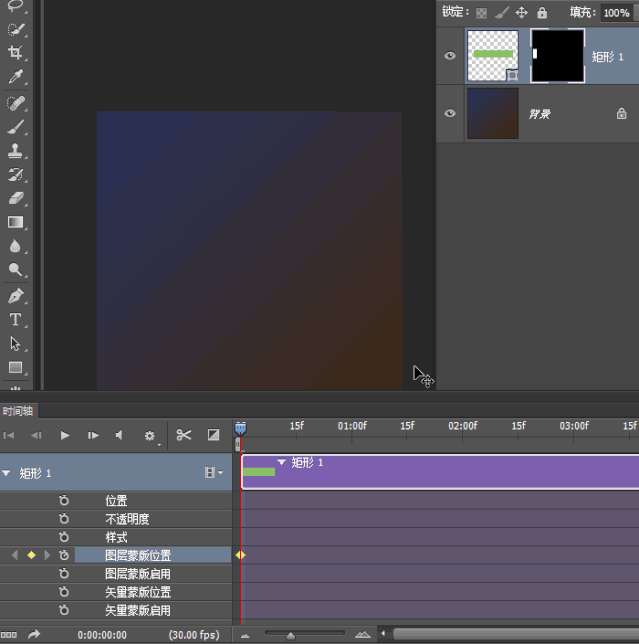
Task: Lock all padlock icon
Action: point(542,13)
